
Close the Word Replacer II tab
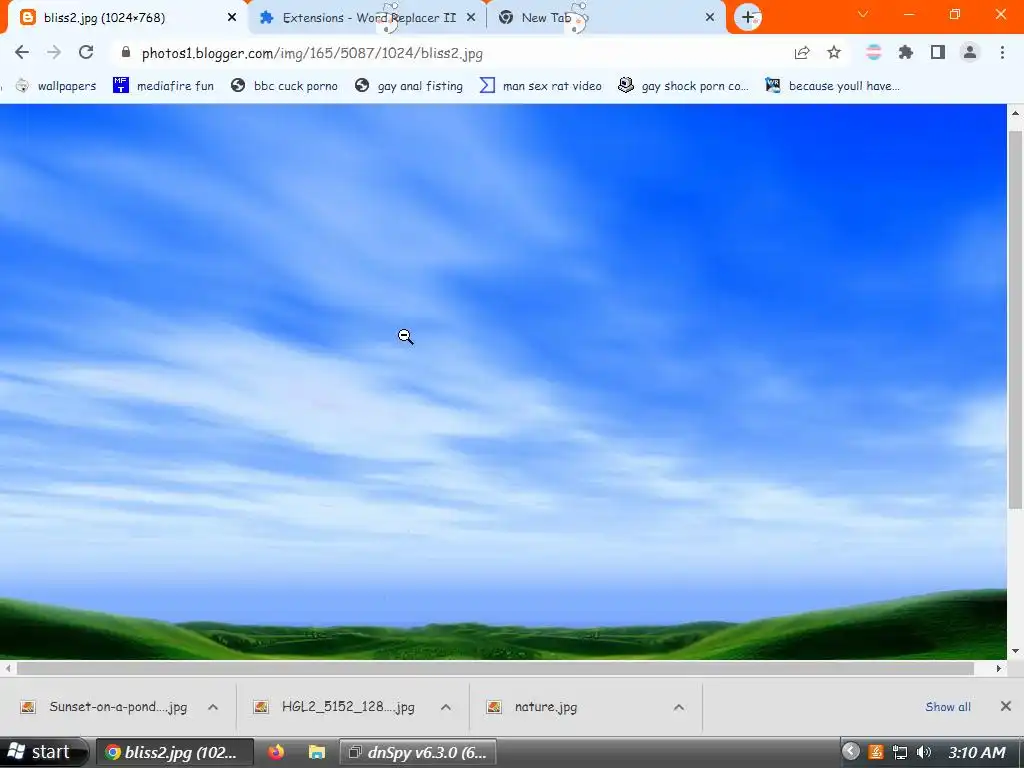click(471, 18)
